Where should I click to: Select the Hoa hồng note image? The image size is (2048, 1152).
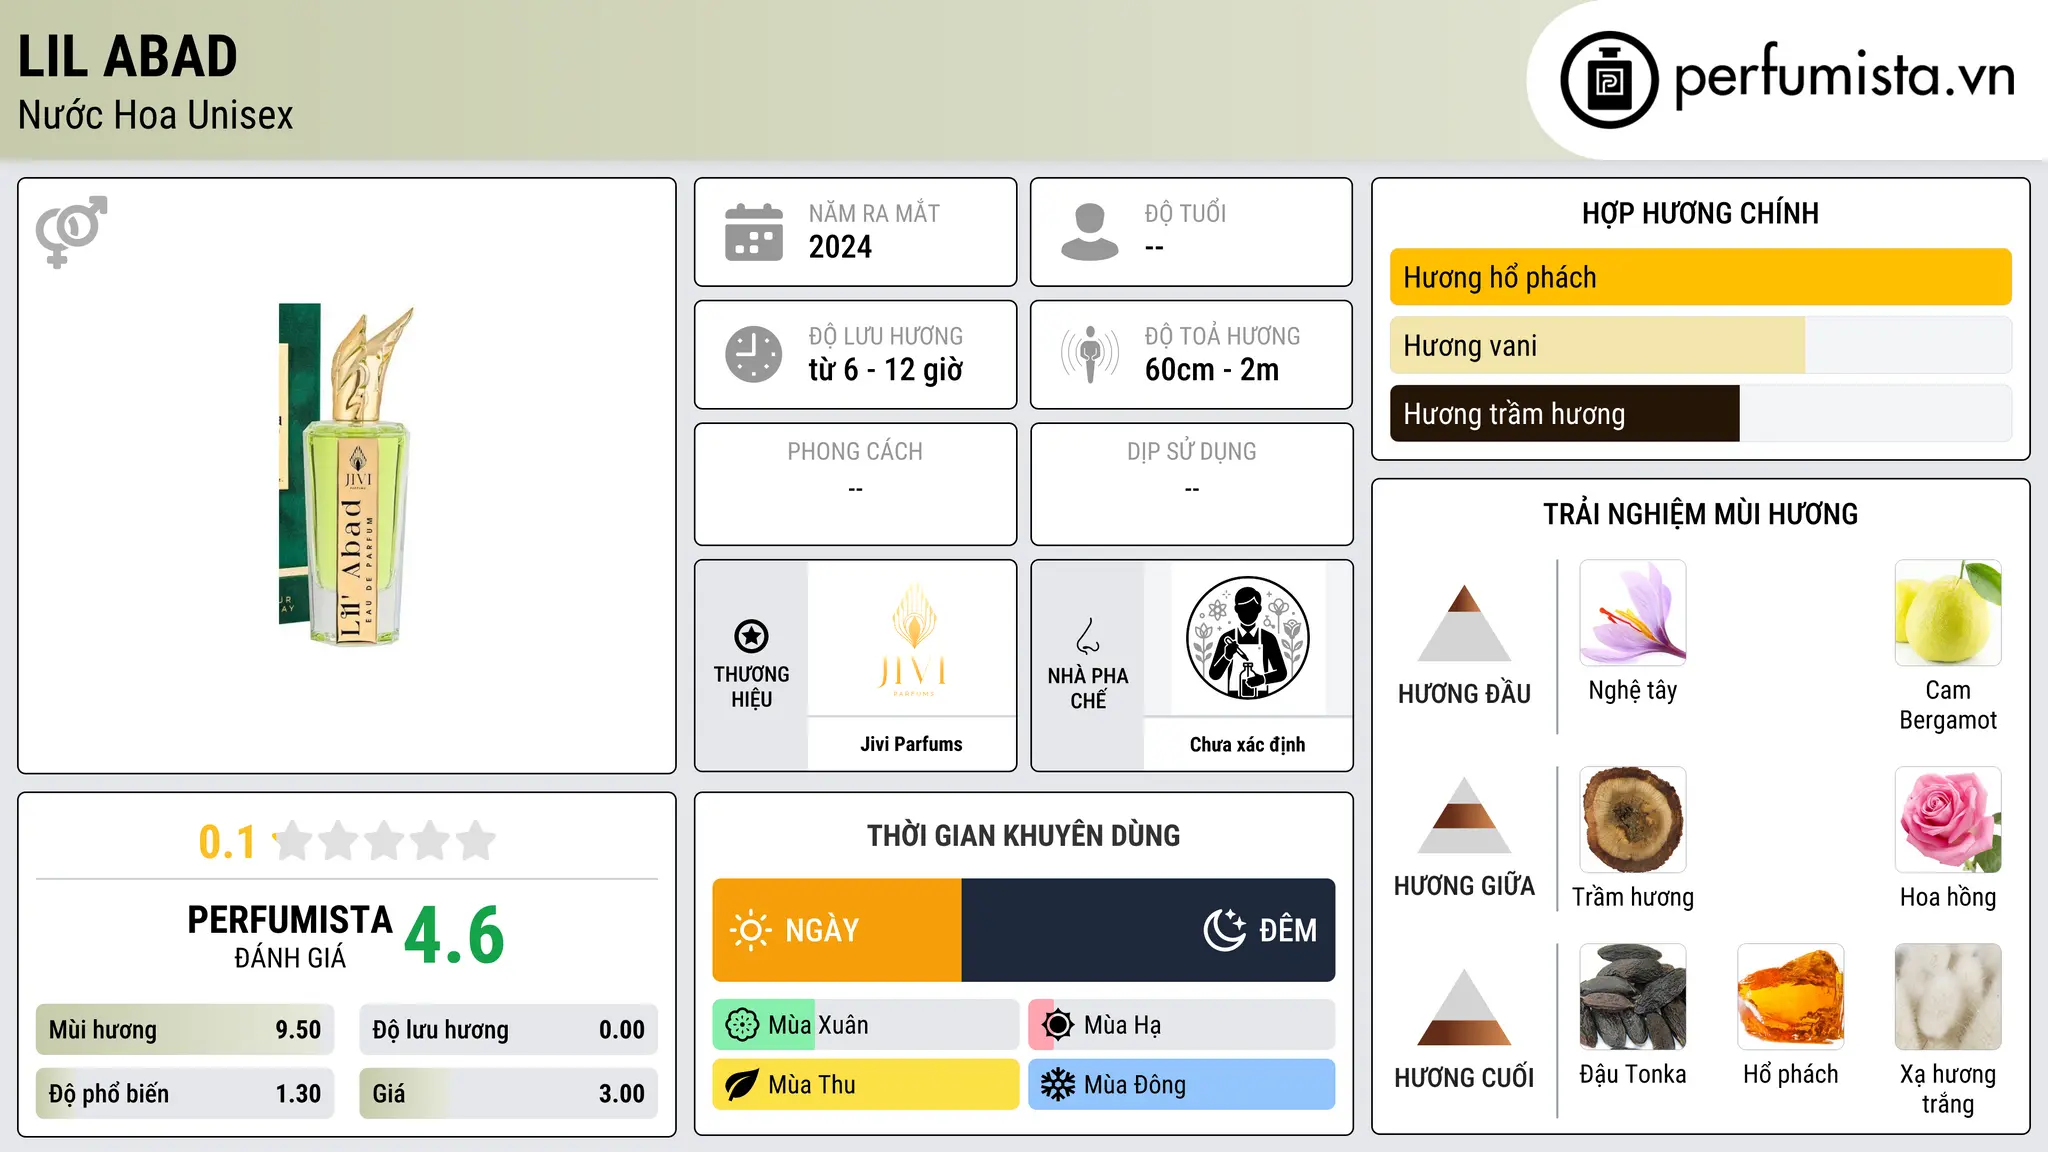point(1948,819)
